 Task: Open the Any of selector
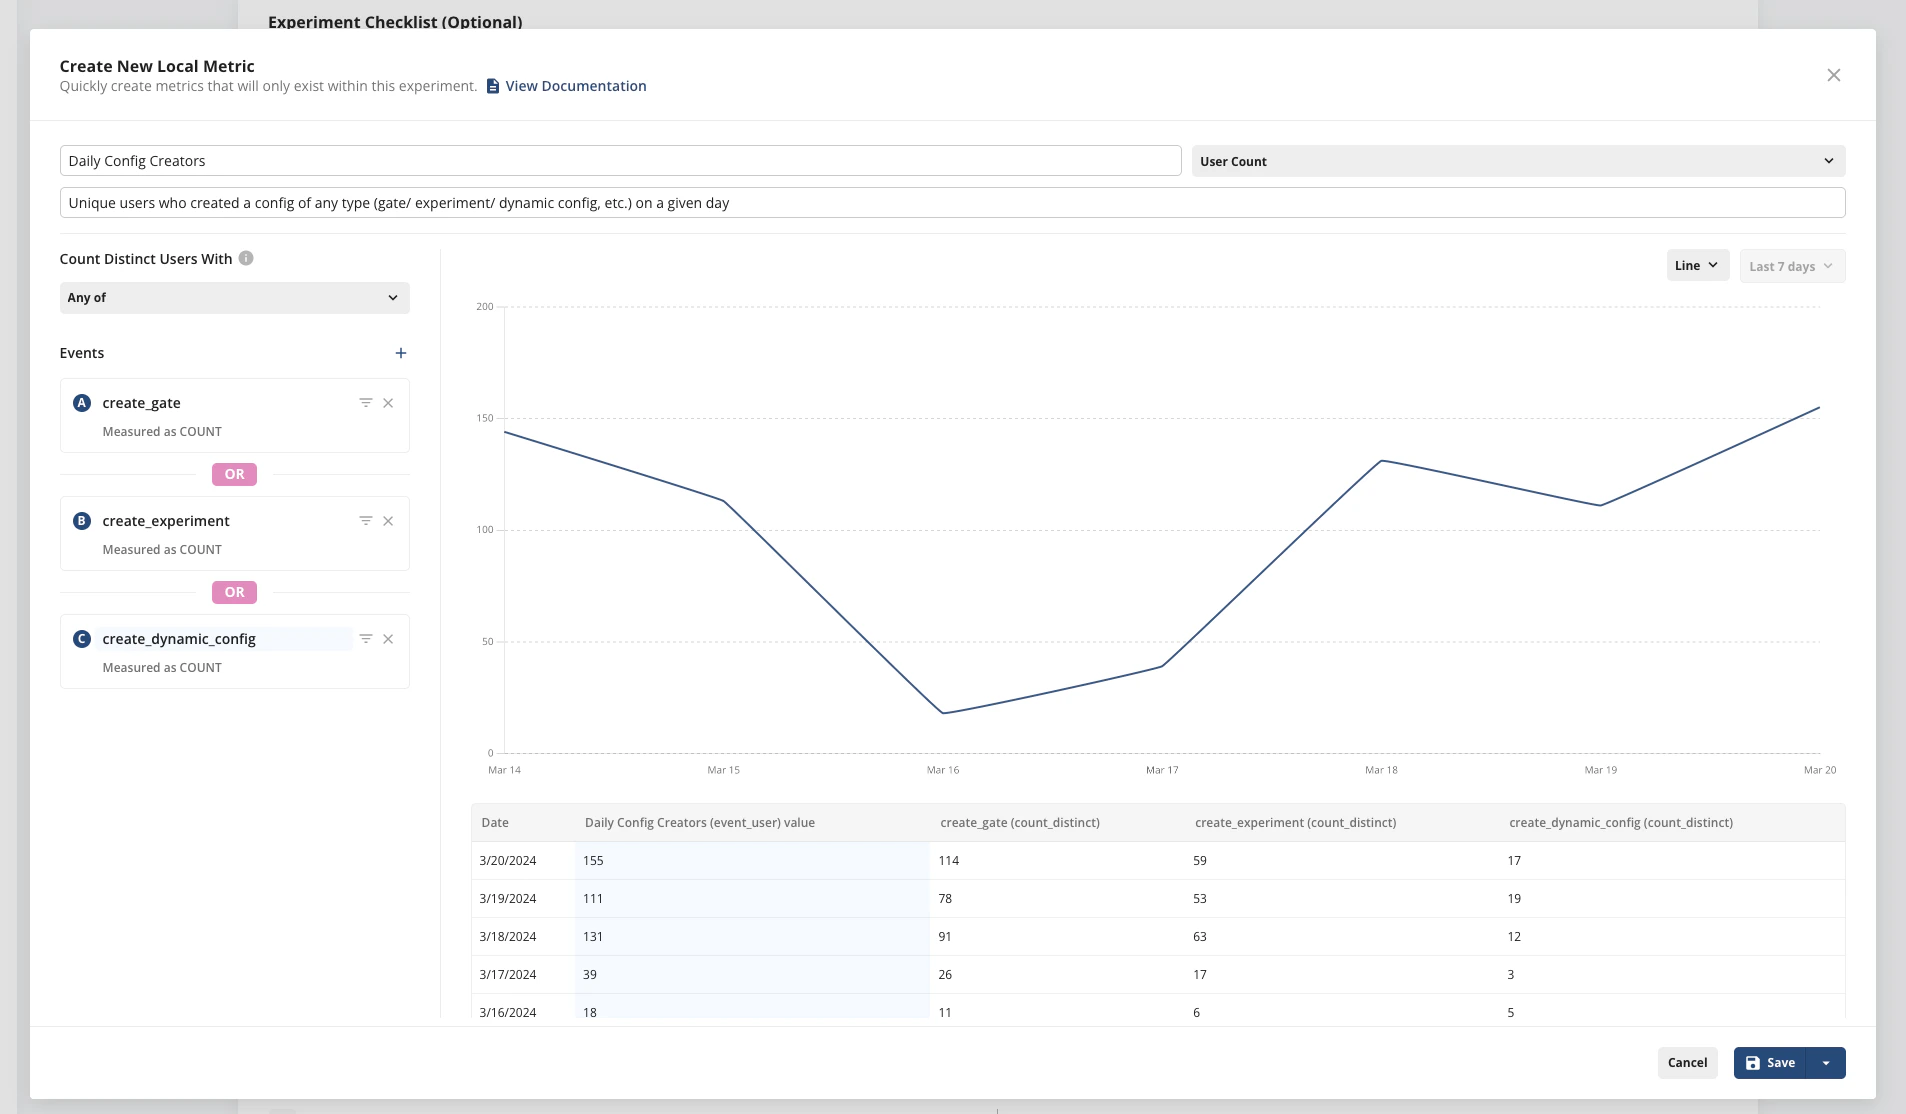pyautogui.click(x=233, y=297)
